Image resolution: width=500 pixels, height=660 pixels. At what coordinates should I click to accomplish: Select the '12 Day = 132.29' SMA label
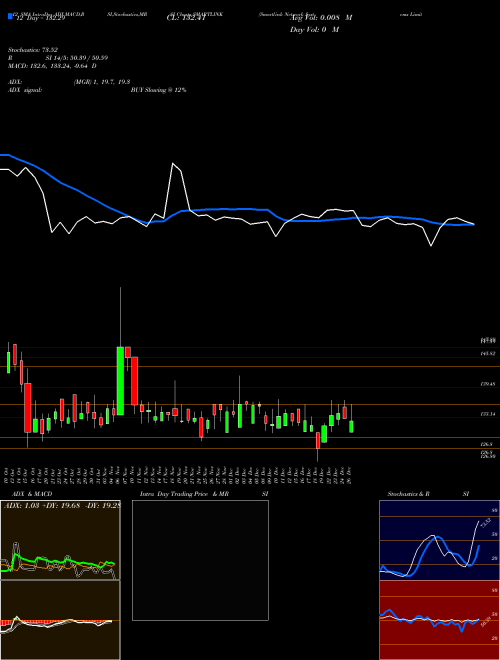click(x=40, y=19)
